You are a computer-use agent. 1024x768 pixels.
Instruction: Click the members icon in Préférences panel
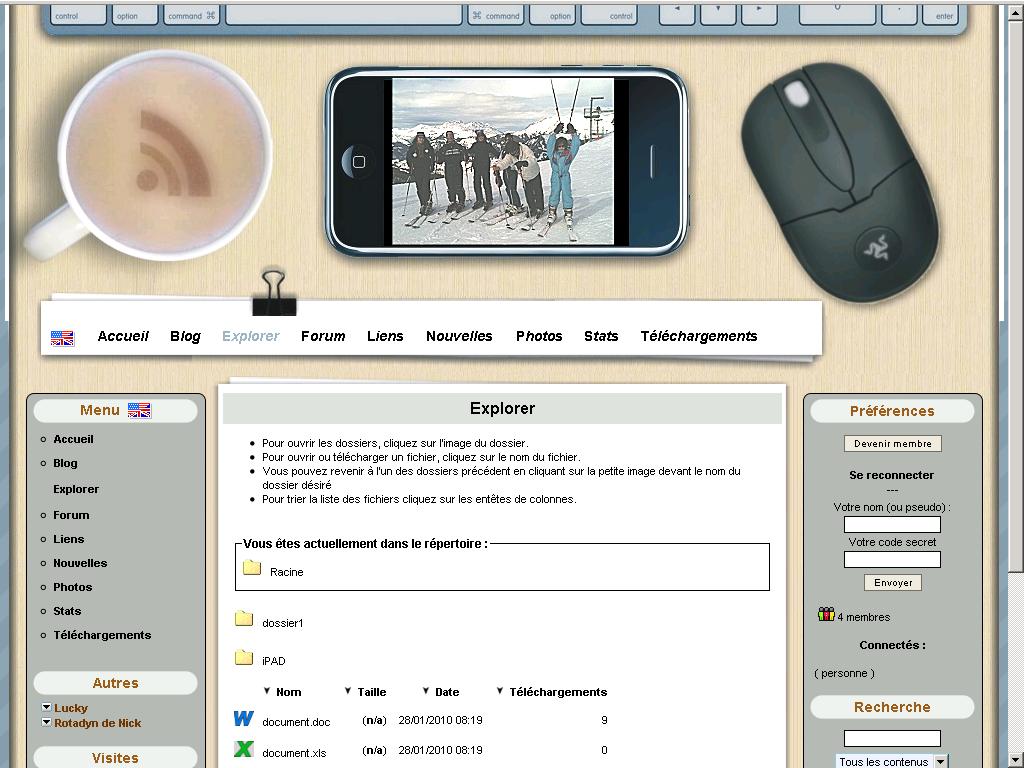826,615
